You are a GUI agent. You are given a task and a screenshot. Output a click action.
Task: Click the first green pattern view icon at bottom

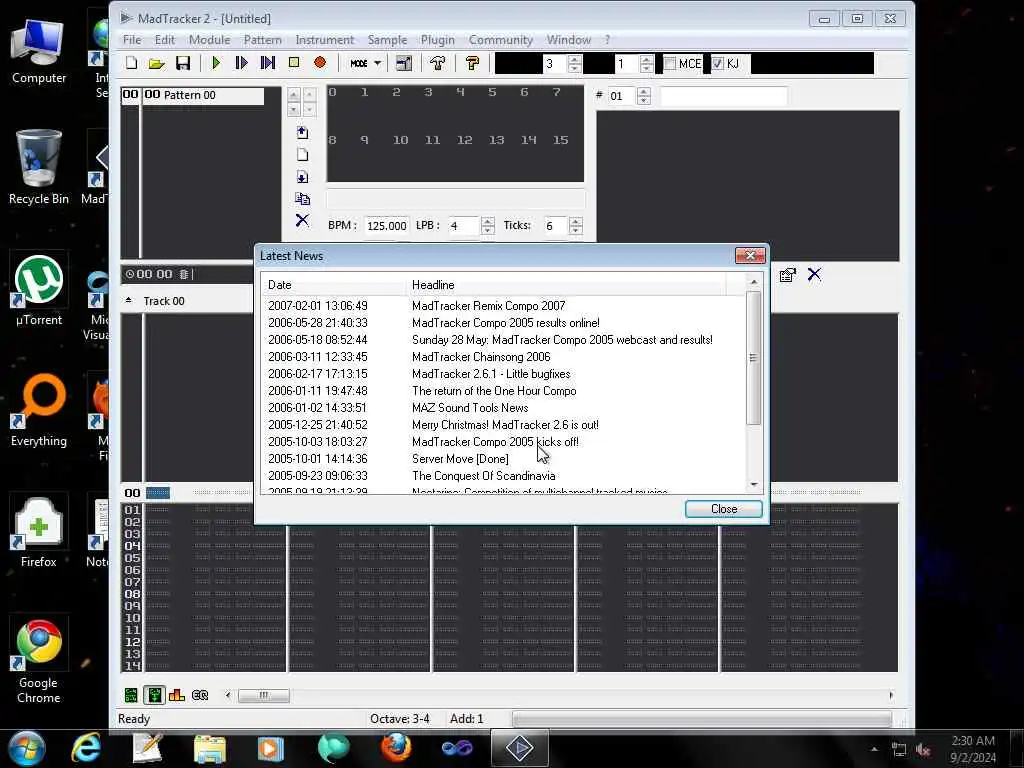pyautogui.click(x=131, y=696)
